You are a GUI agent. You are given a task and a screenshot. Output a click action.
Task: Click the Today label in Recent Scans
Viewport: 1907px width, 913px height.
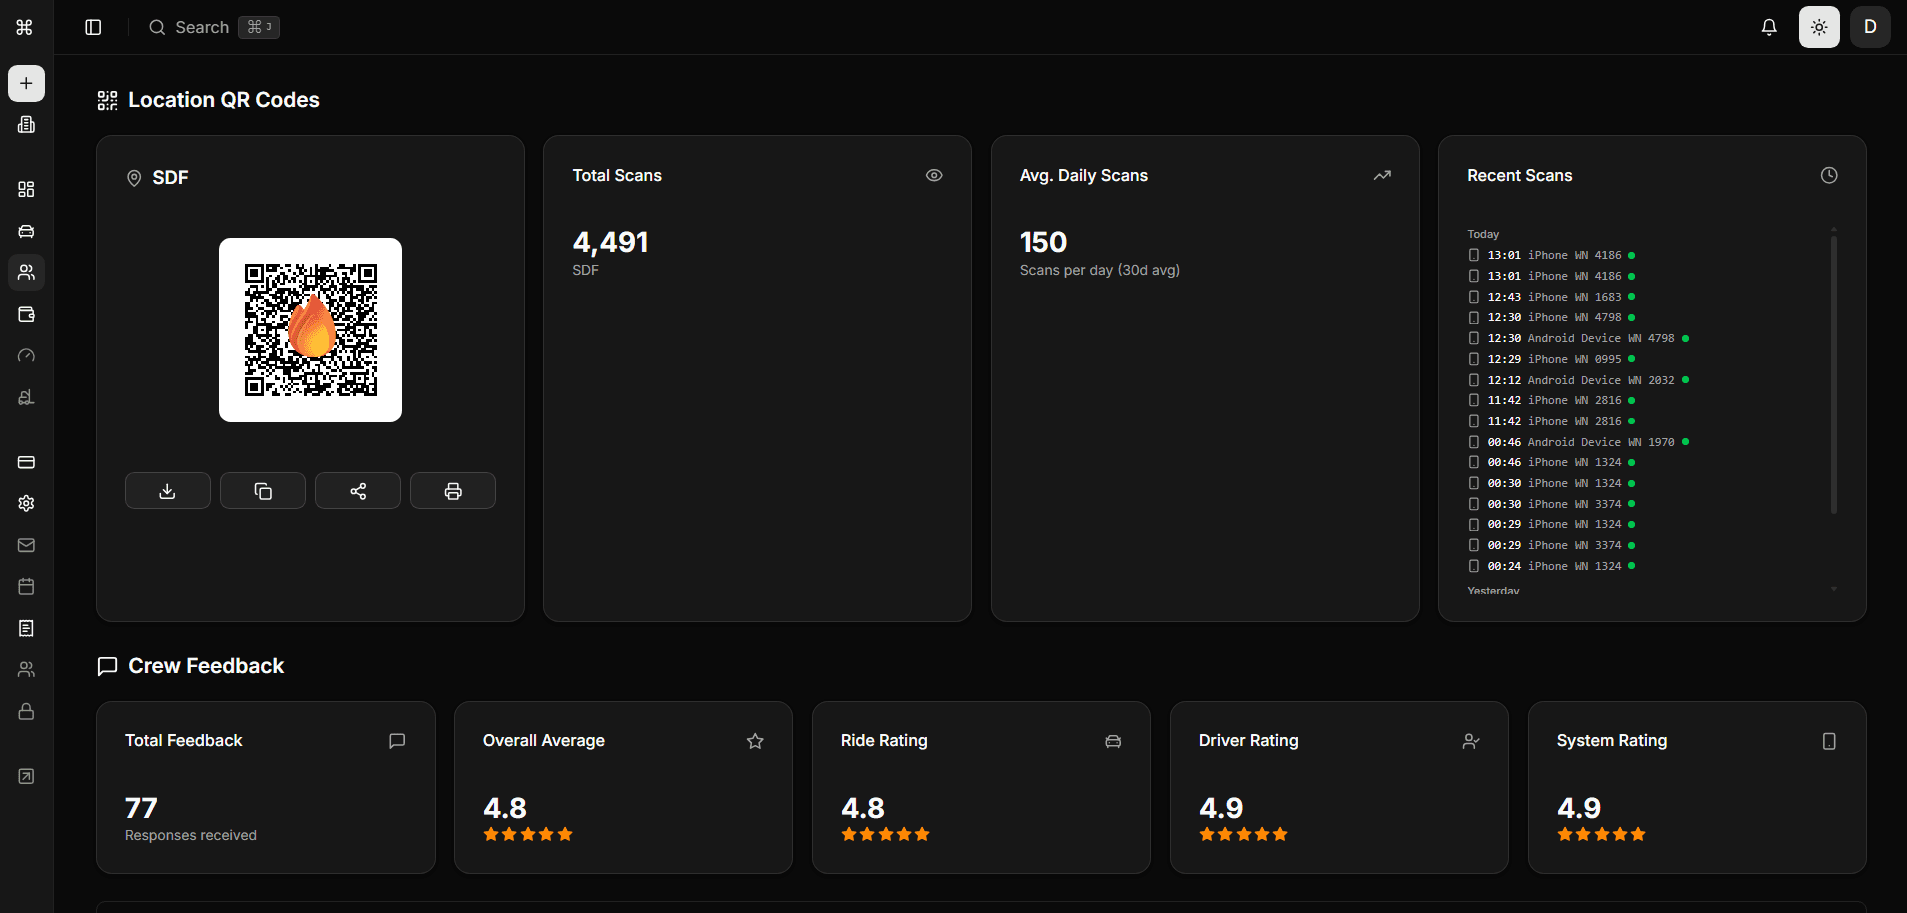1483,234
